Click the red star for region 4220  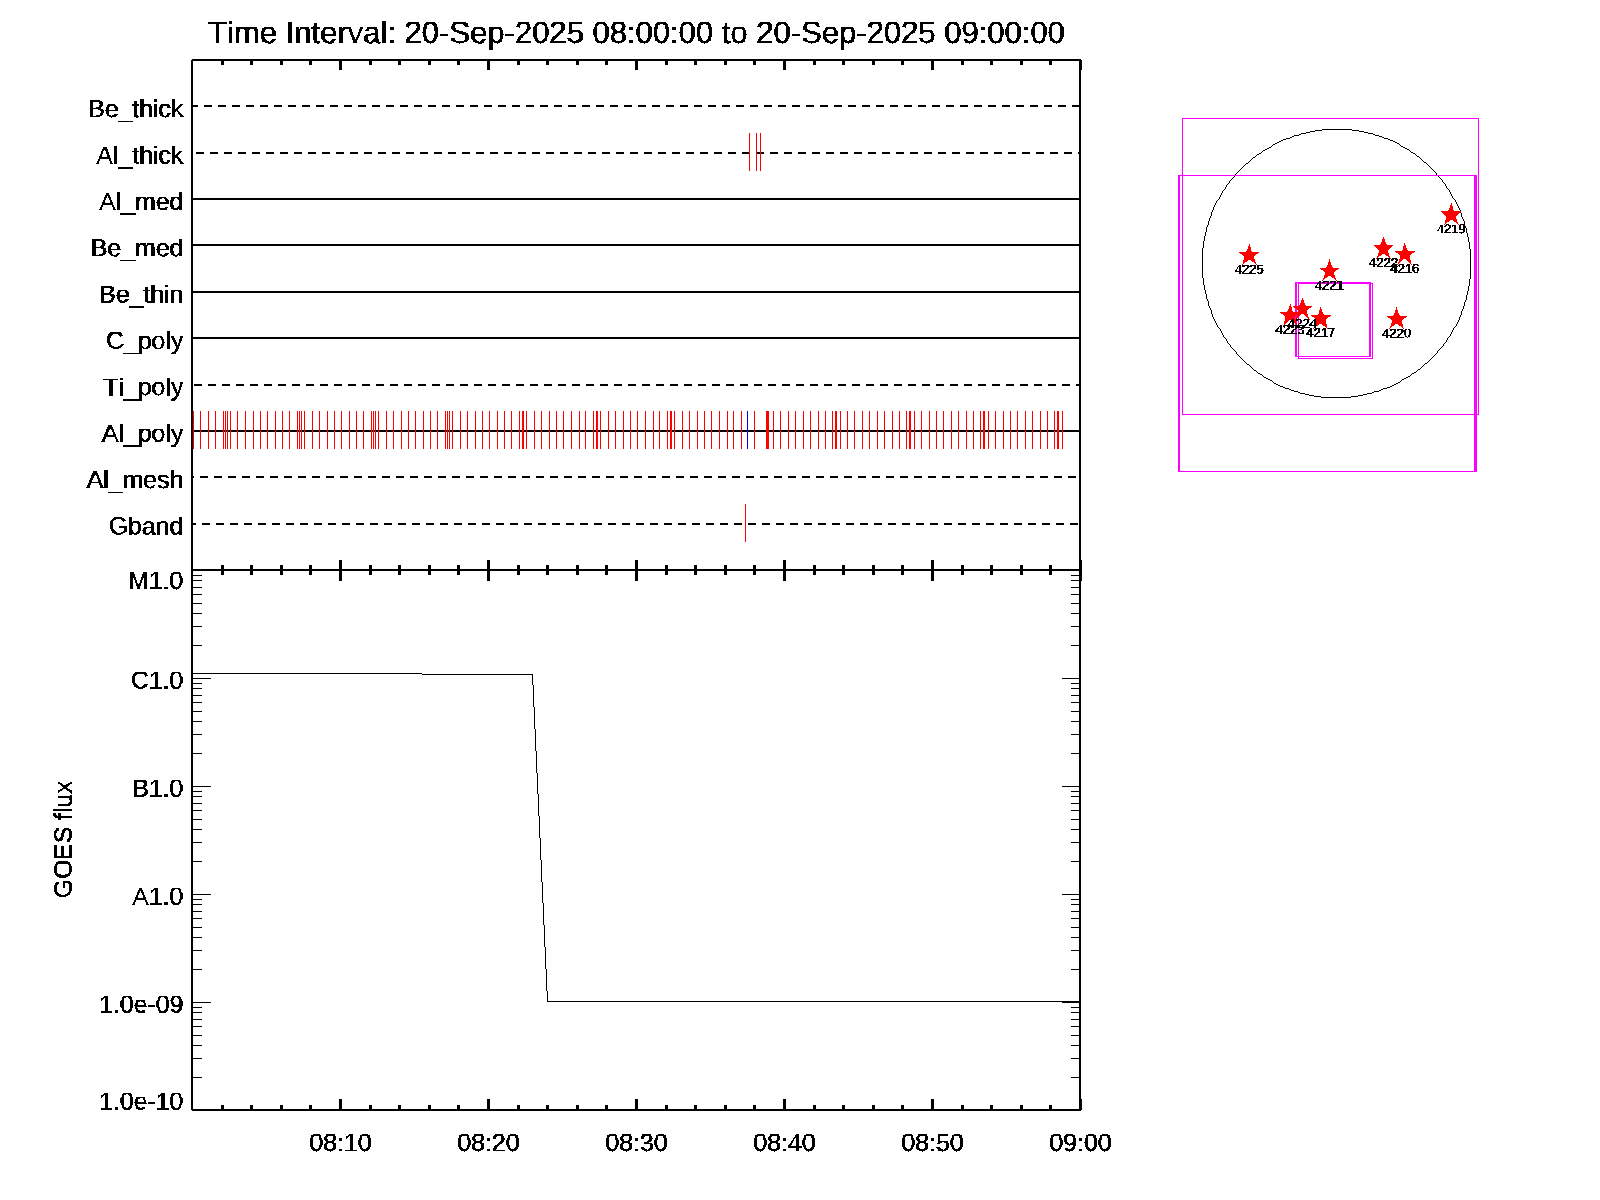tap(1397, 320)
